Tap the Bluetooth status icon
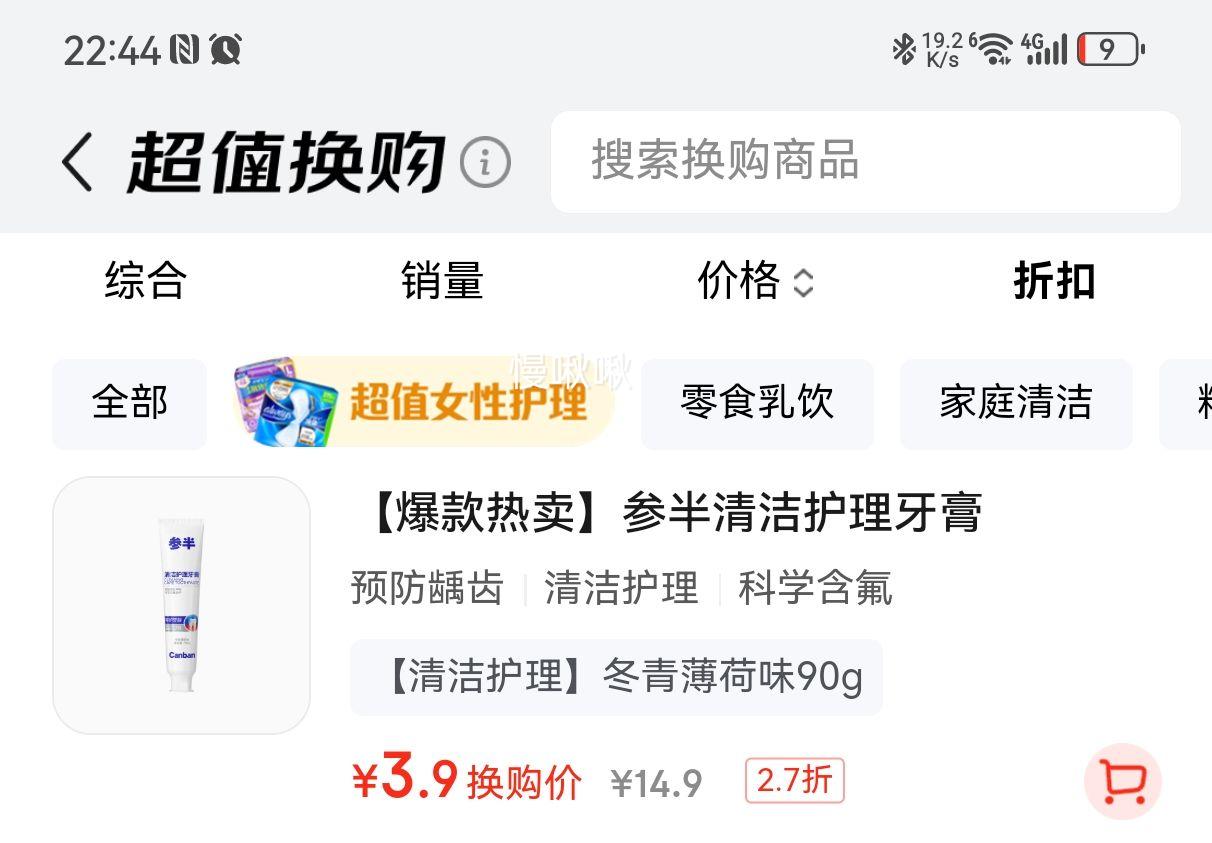Viewport: 1212px width, 843px height. [x=904, y=48]
